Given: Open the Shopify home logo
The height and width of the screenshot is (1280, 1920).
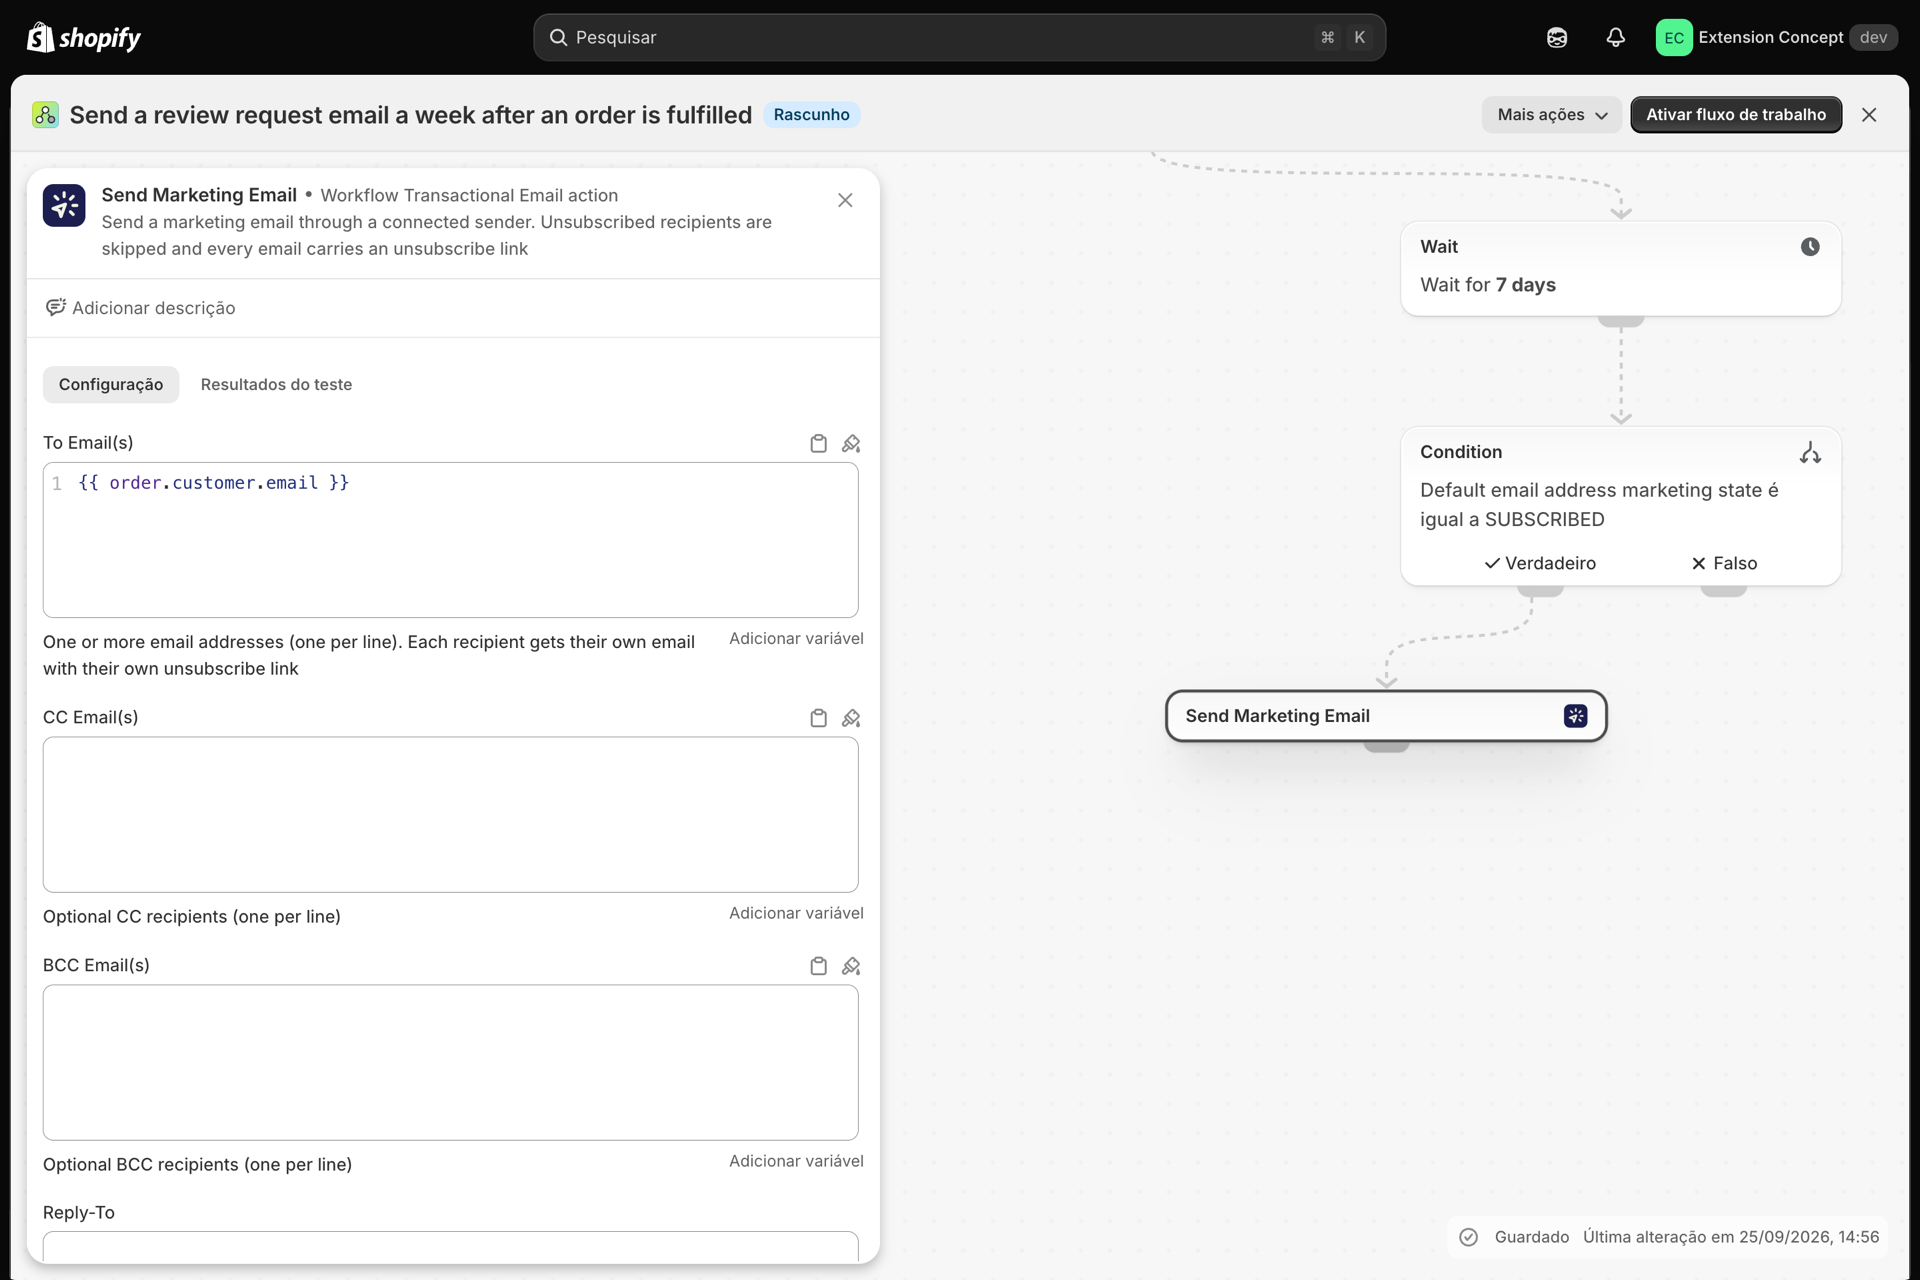Looking at the screenshot, I should coord(84,37).
